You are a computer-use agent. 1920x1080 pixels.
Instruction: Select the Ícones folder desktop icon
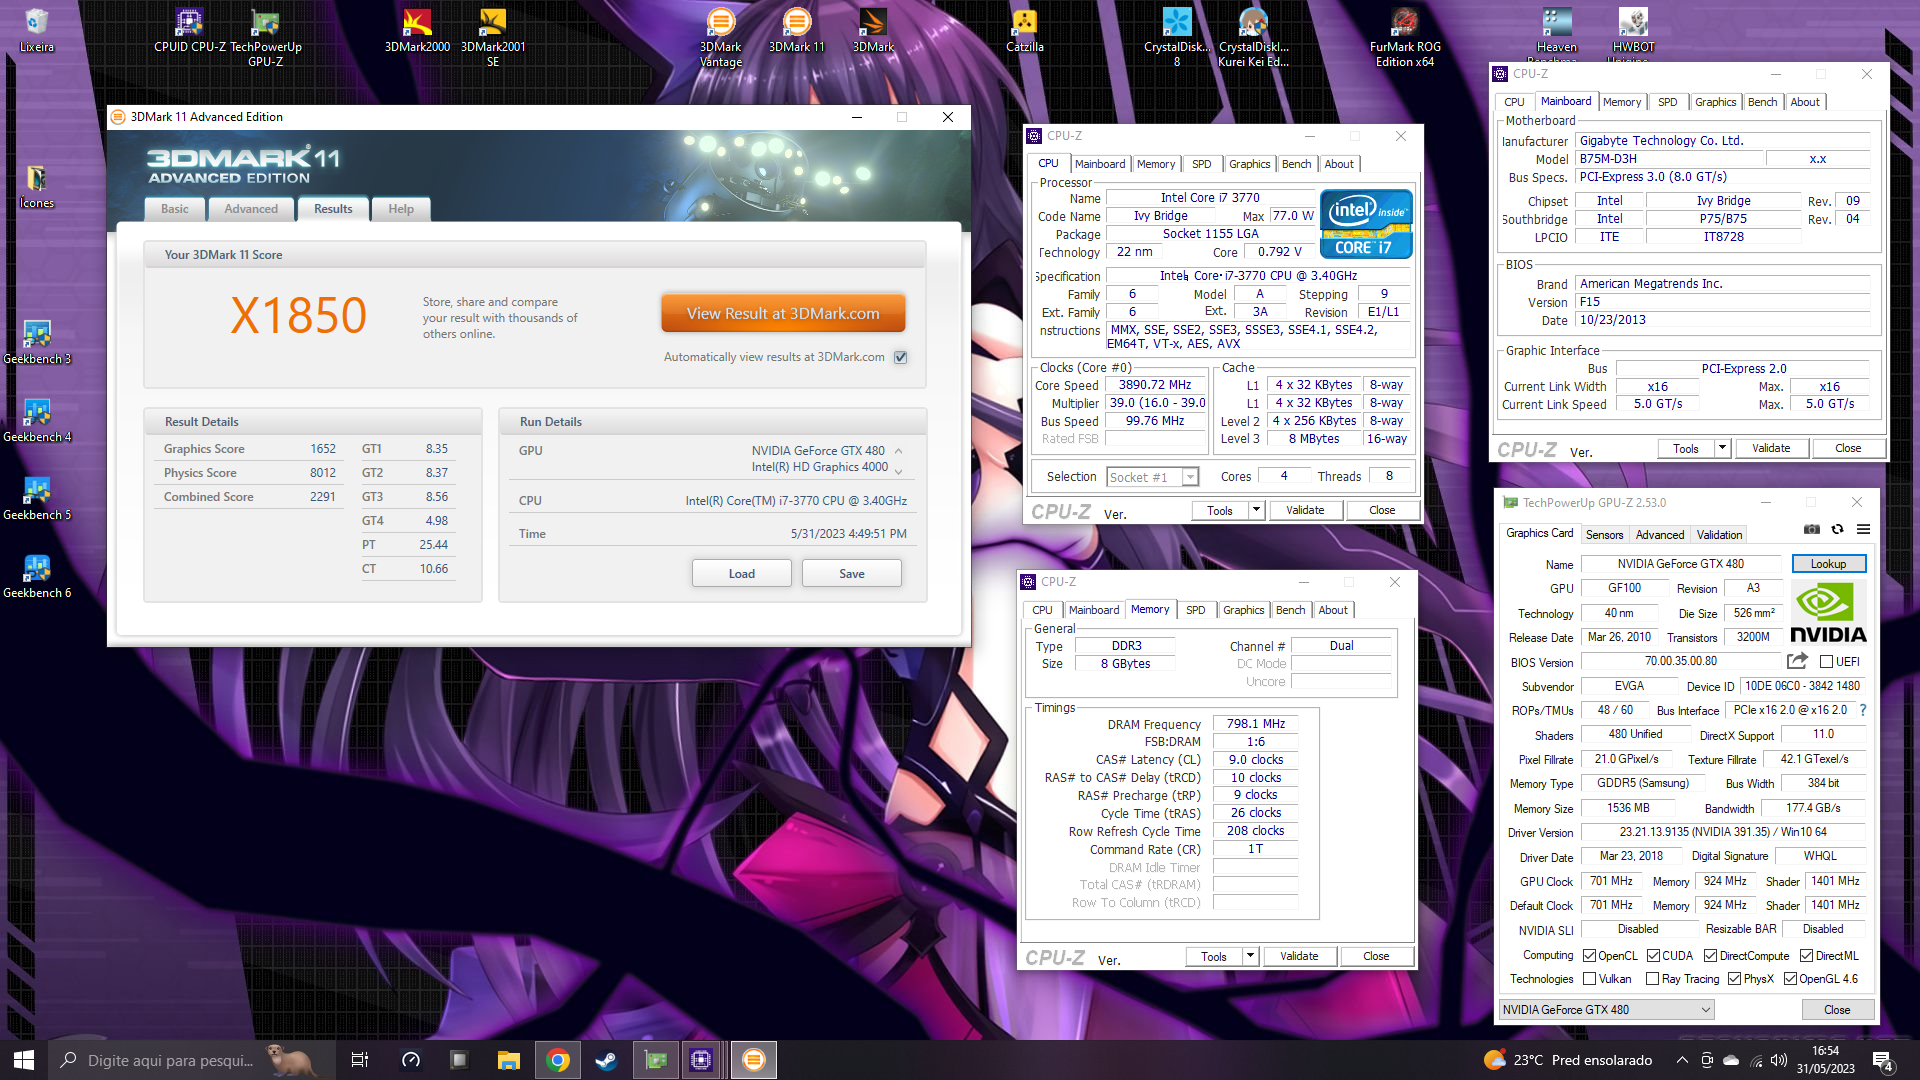click(x=37, y=188)
